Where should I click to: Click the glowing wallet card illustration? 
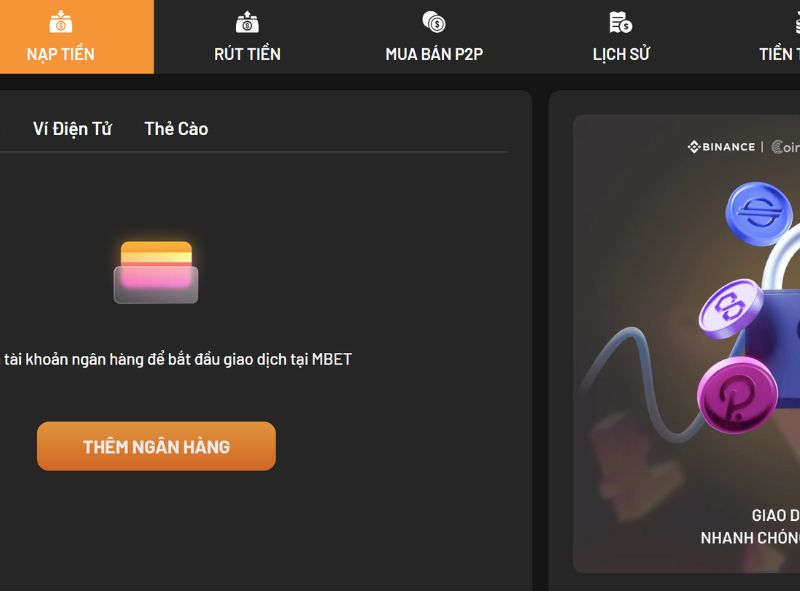[156, 272]
